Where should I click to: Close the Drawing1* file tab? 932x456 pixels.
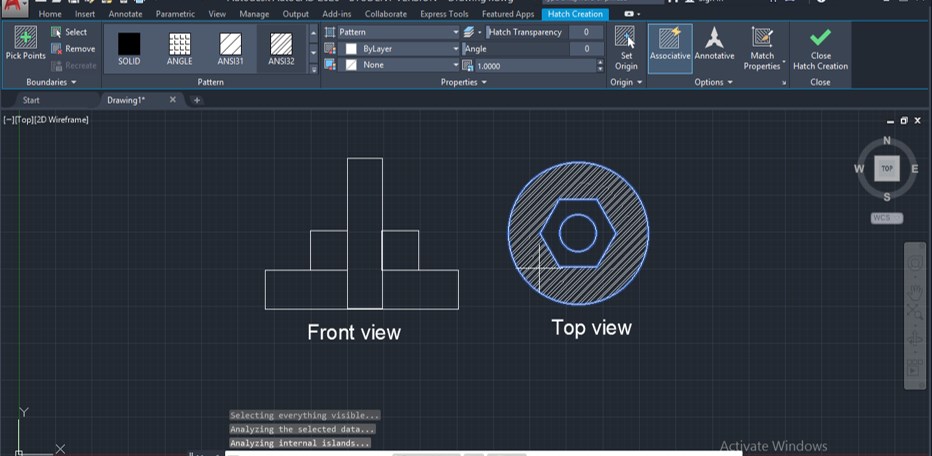pyautogui.click(x=172, y=100)
